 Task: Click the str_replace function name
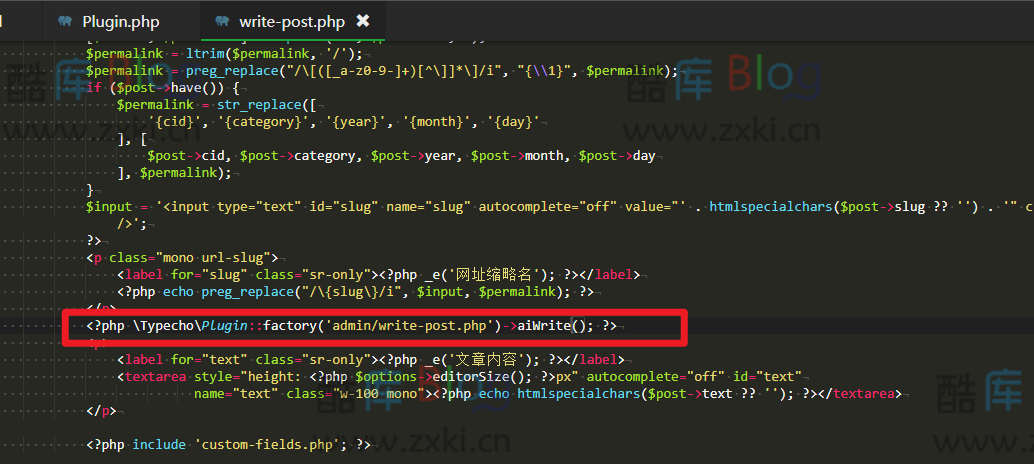pos(263,104)
